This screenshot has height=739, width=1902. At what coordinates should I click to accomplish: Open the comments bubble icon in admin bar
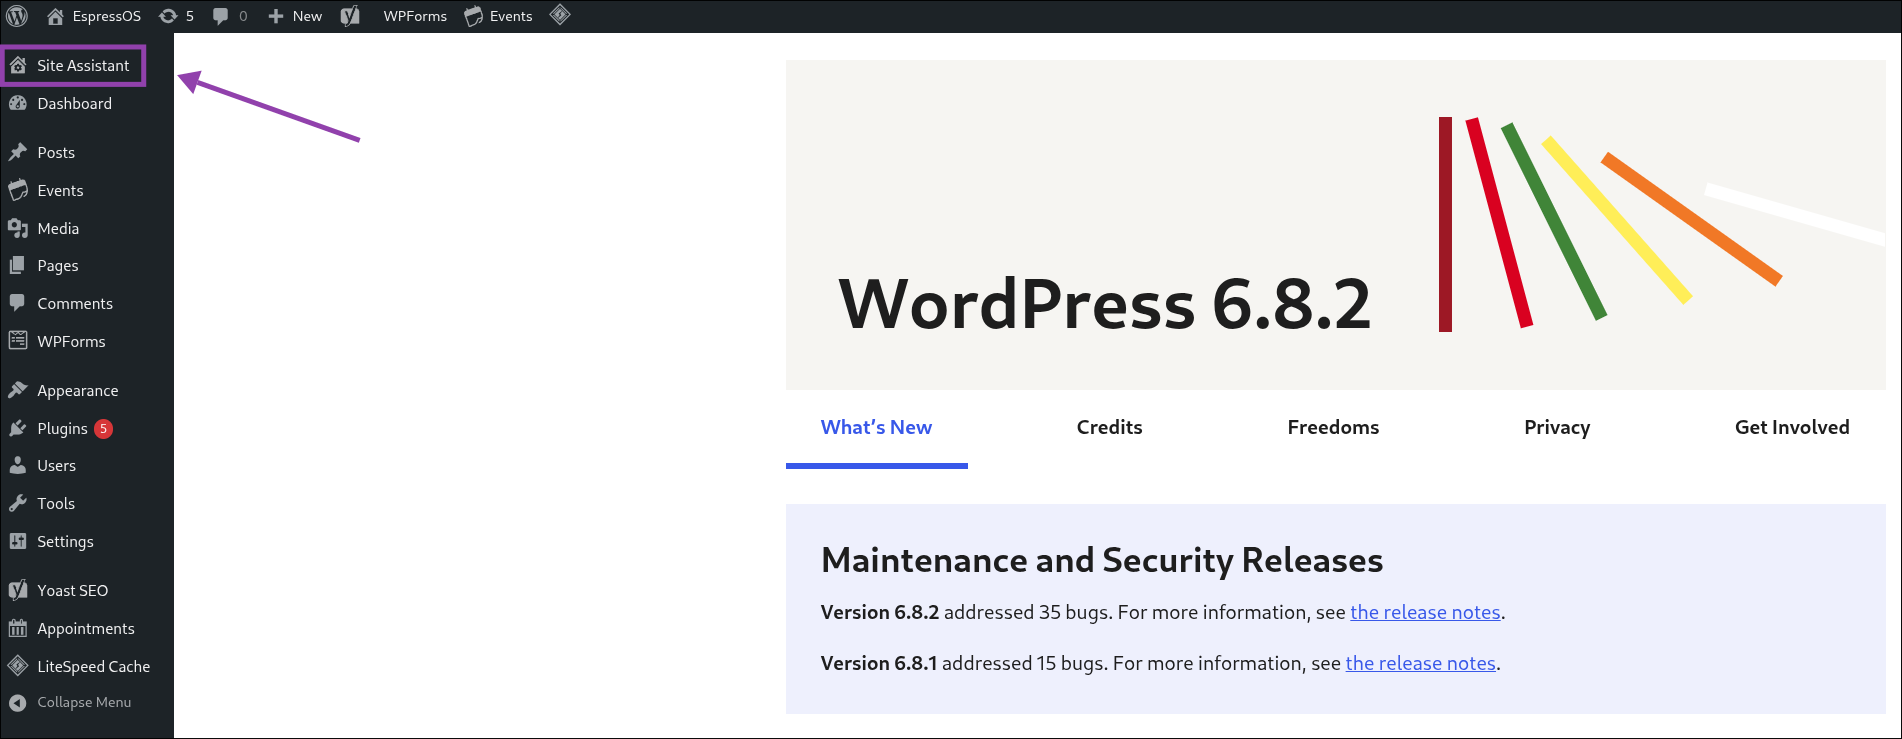[221, 16]
